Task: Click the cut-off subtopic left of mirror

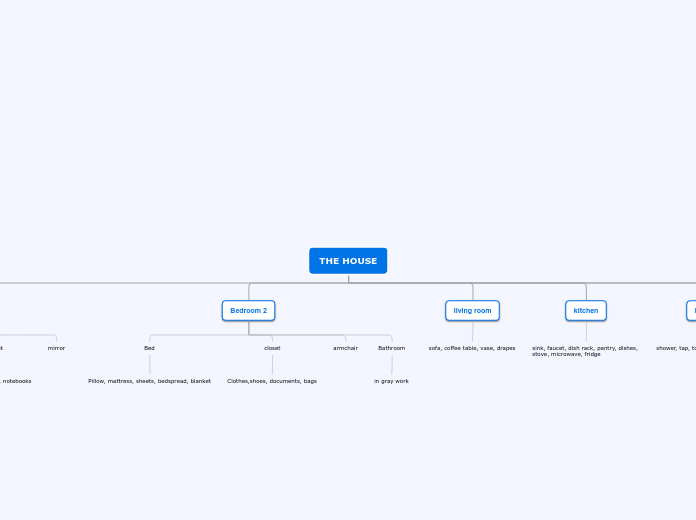Action: [x=1, y=348]
